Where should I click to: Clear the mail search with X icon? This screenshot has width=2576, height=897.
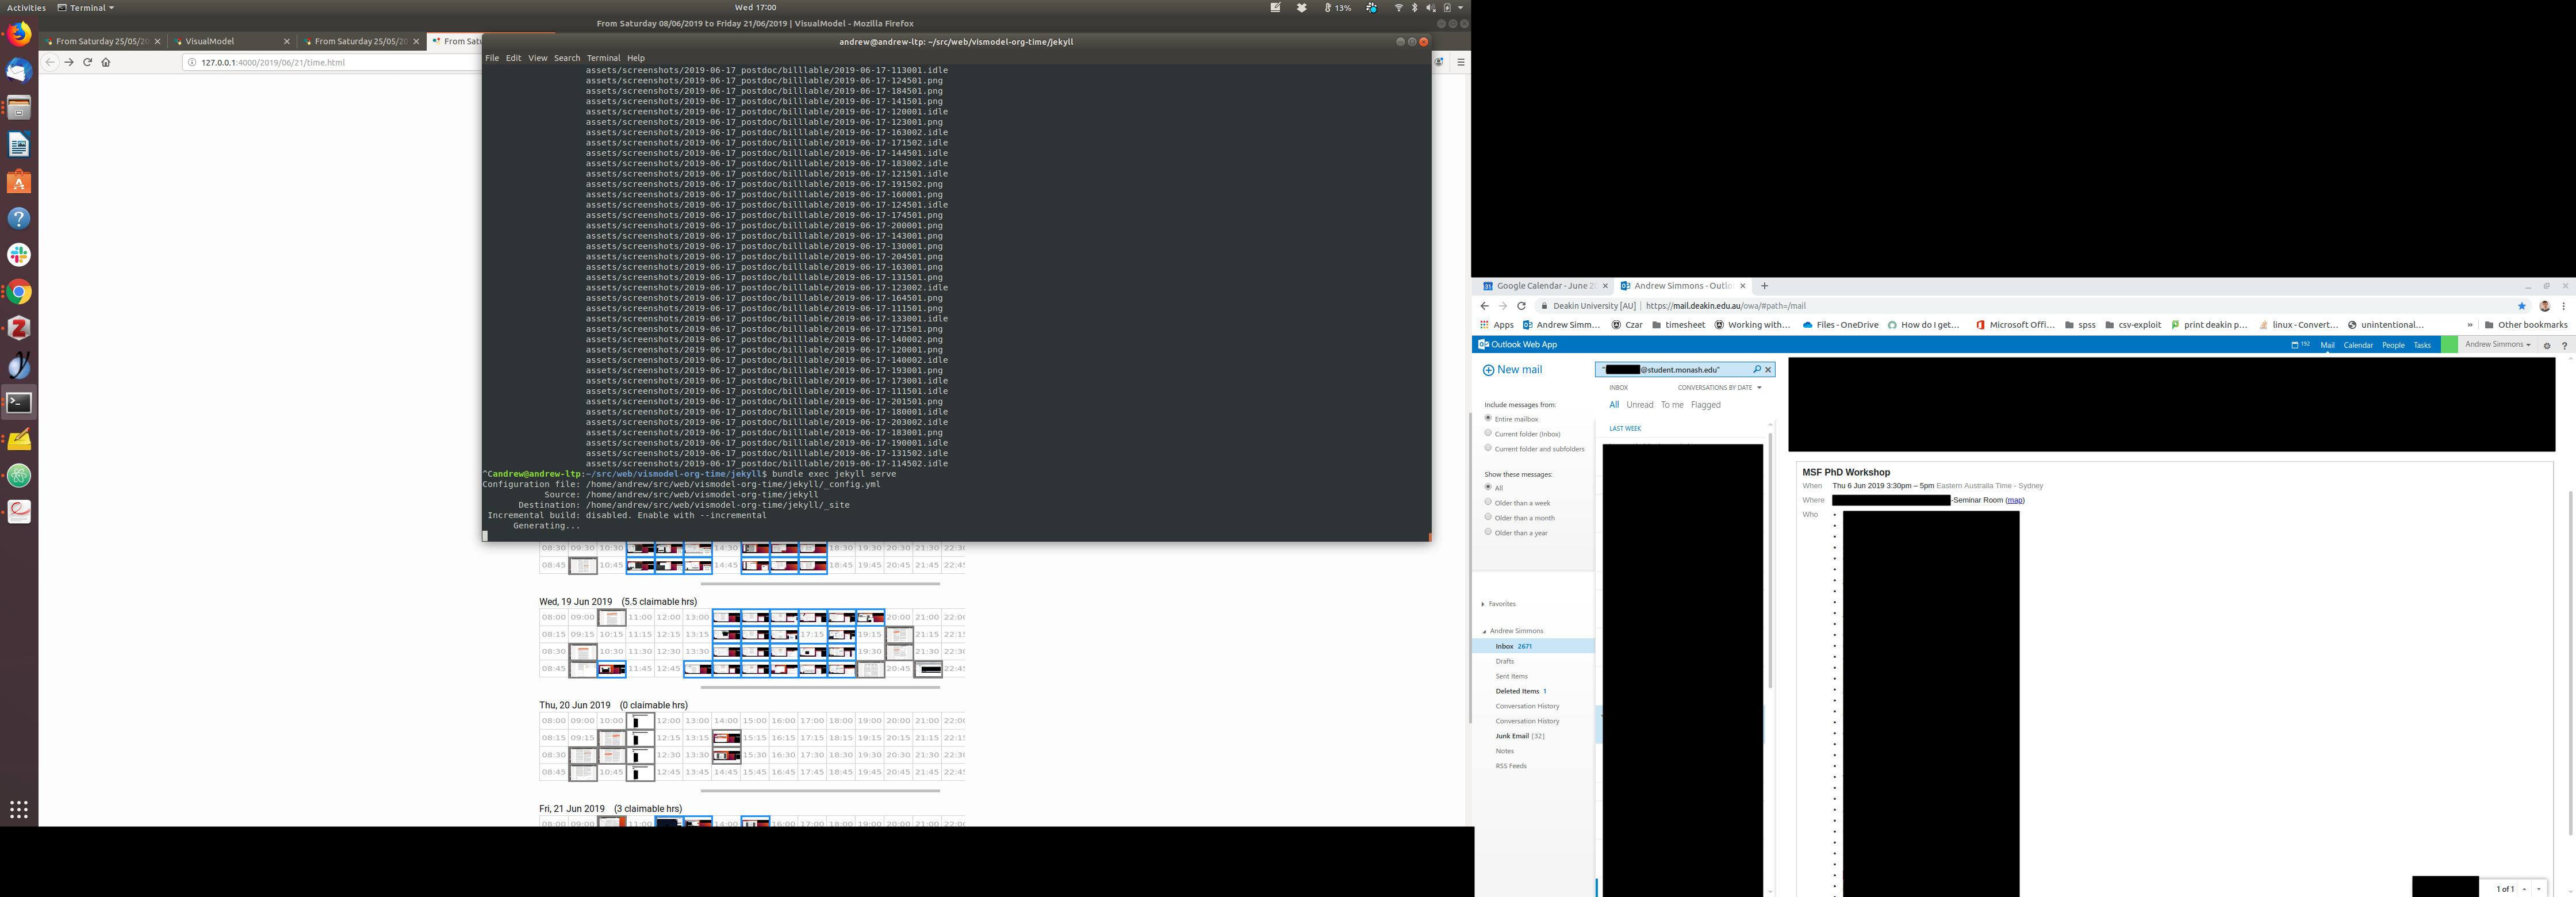tap(1768, 370)
